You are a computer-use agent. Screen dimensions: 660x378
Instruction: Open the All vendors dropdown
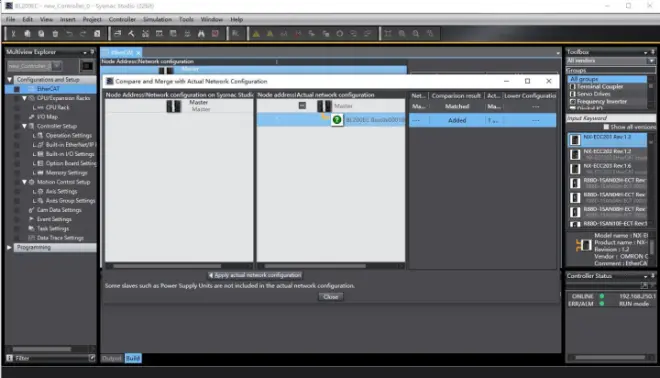click(651, 61)
